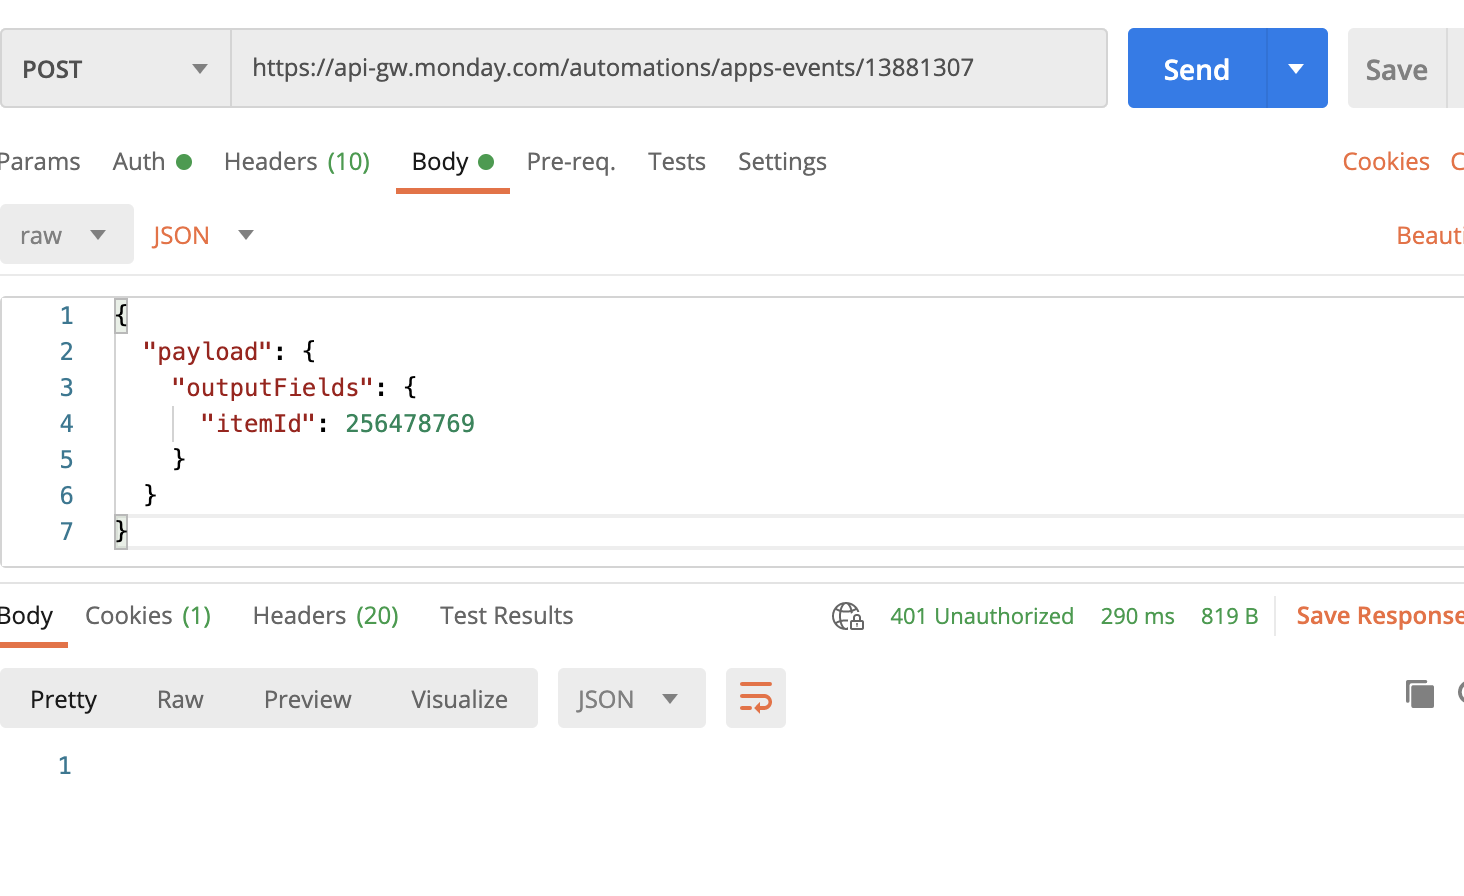Click the 290 ms response time
The image size is (1464, 896).
tap(1138, 616)
